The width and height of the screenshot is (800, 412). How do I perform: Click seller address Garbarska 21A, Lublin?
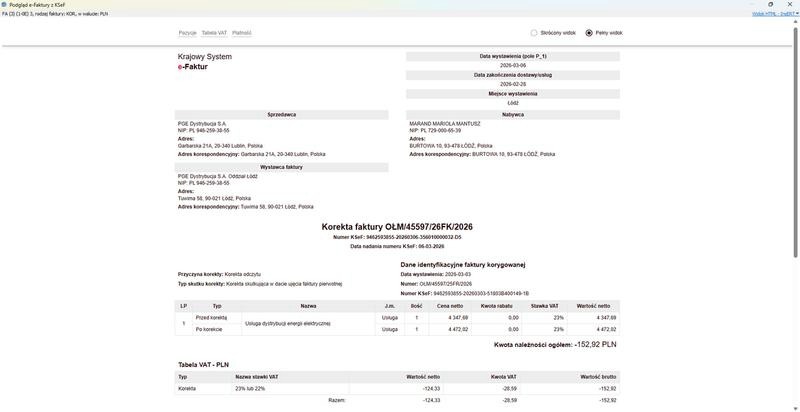point(220,146)
